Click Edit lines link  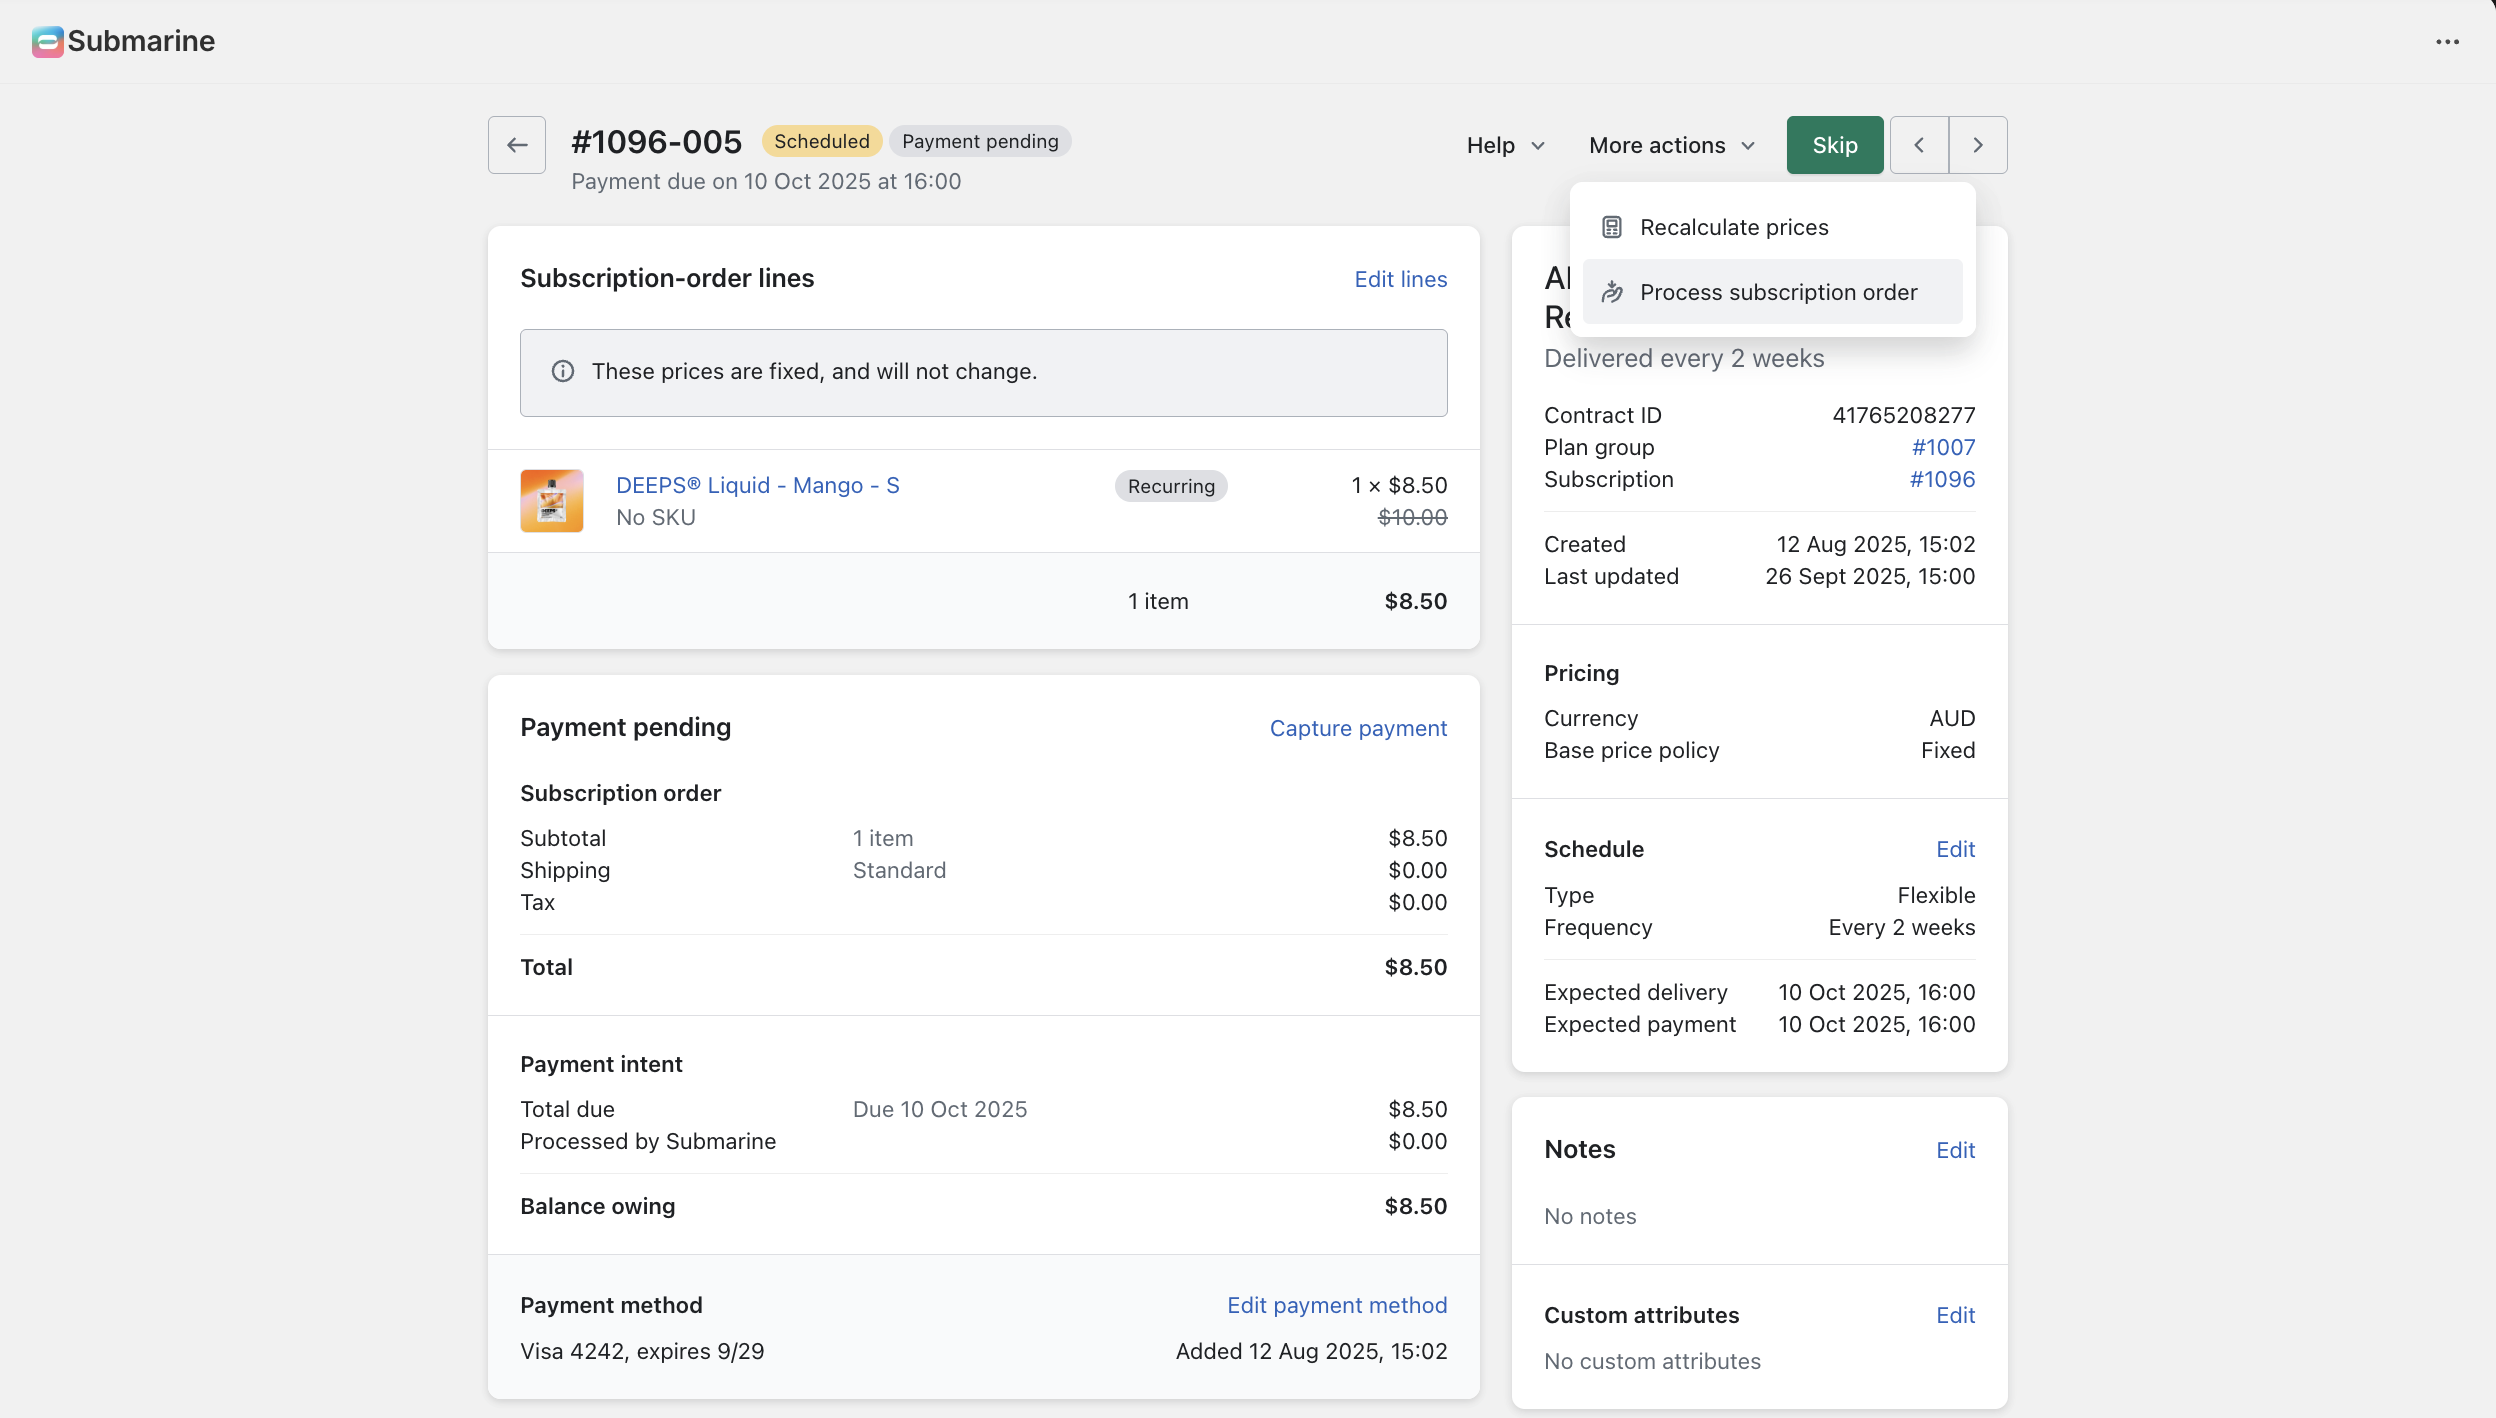click(1400, 280)
